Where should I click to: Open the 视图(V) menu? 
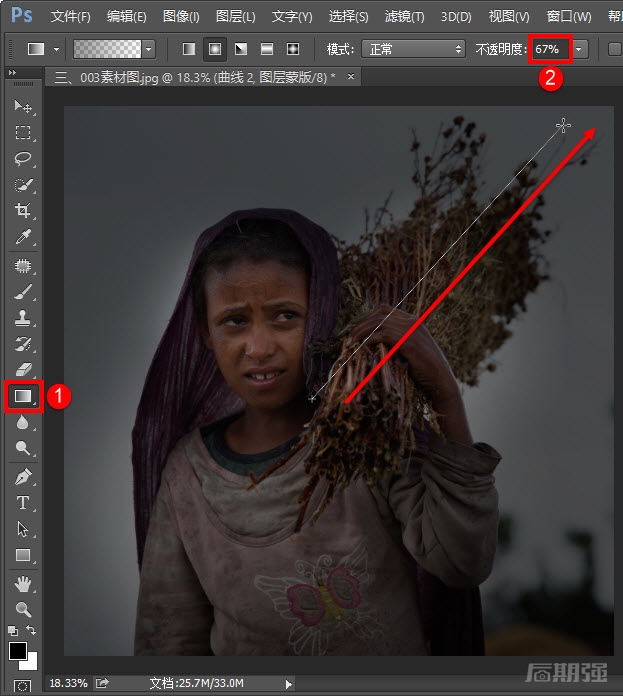pyautogui.click(x=509, y=17)
